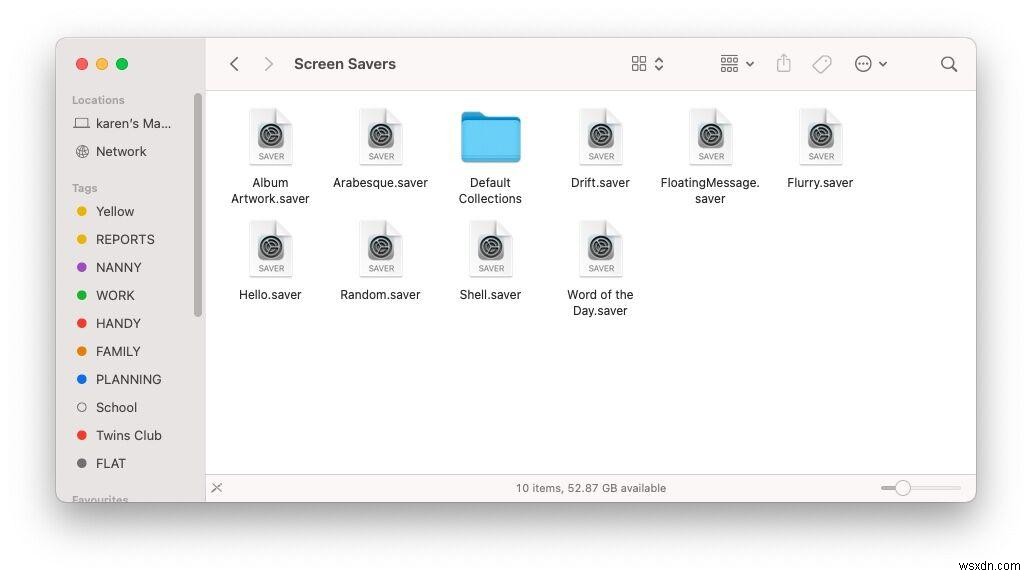Select the Random.saver file
Image resolution: width=1032 pixels, height=576 pixels.
(380, 249)
